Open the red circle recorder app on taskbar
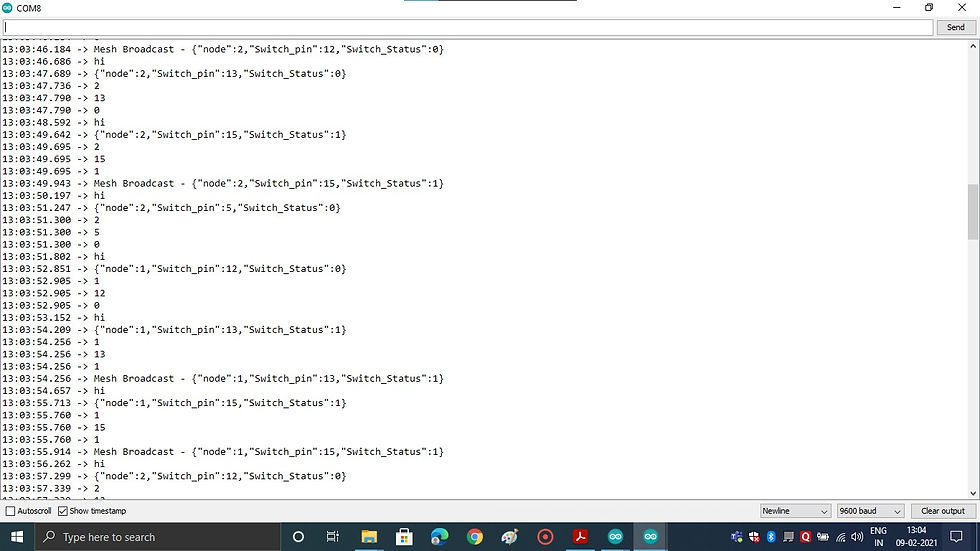The image size is (980, 551). [545, 537]
